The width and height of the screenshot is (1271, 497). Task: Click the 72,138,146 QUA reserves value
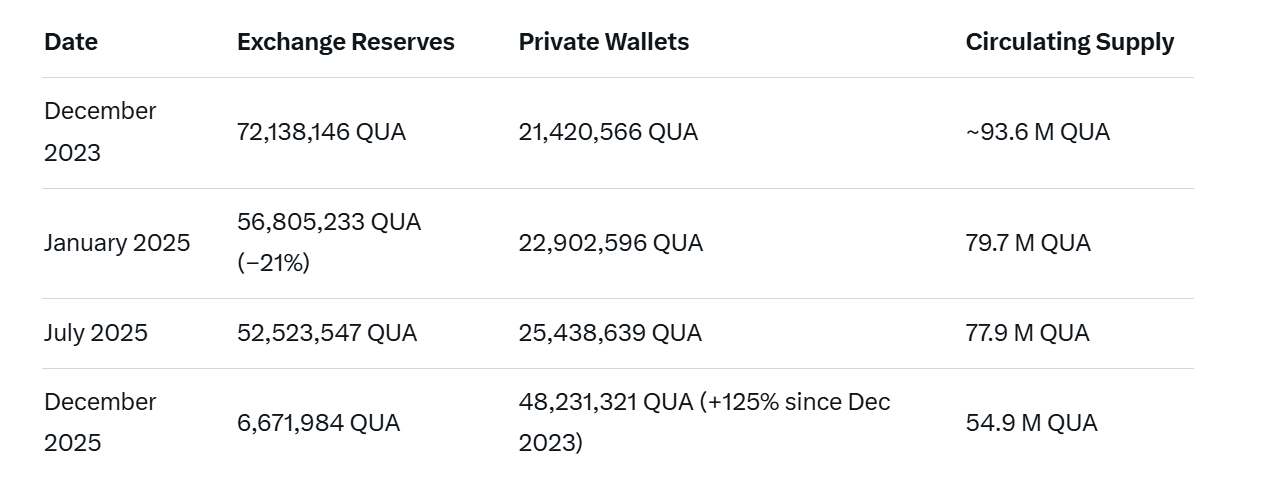point(321,132)
